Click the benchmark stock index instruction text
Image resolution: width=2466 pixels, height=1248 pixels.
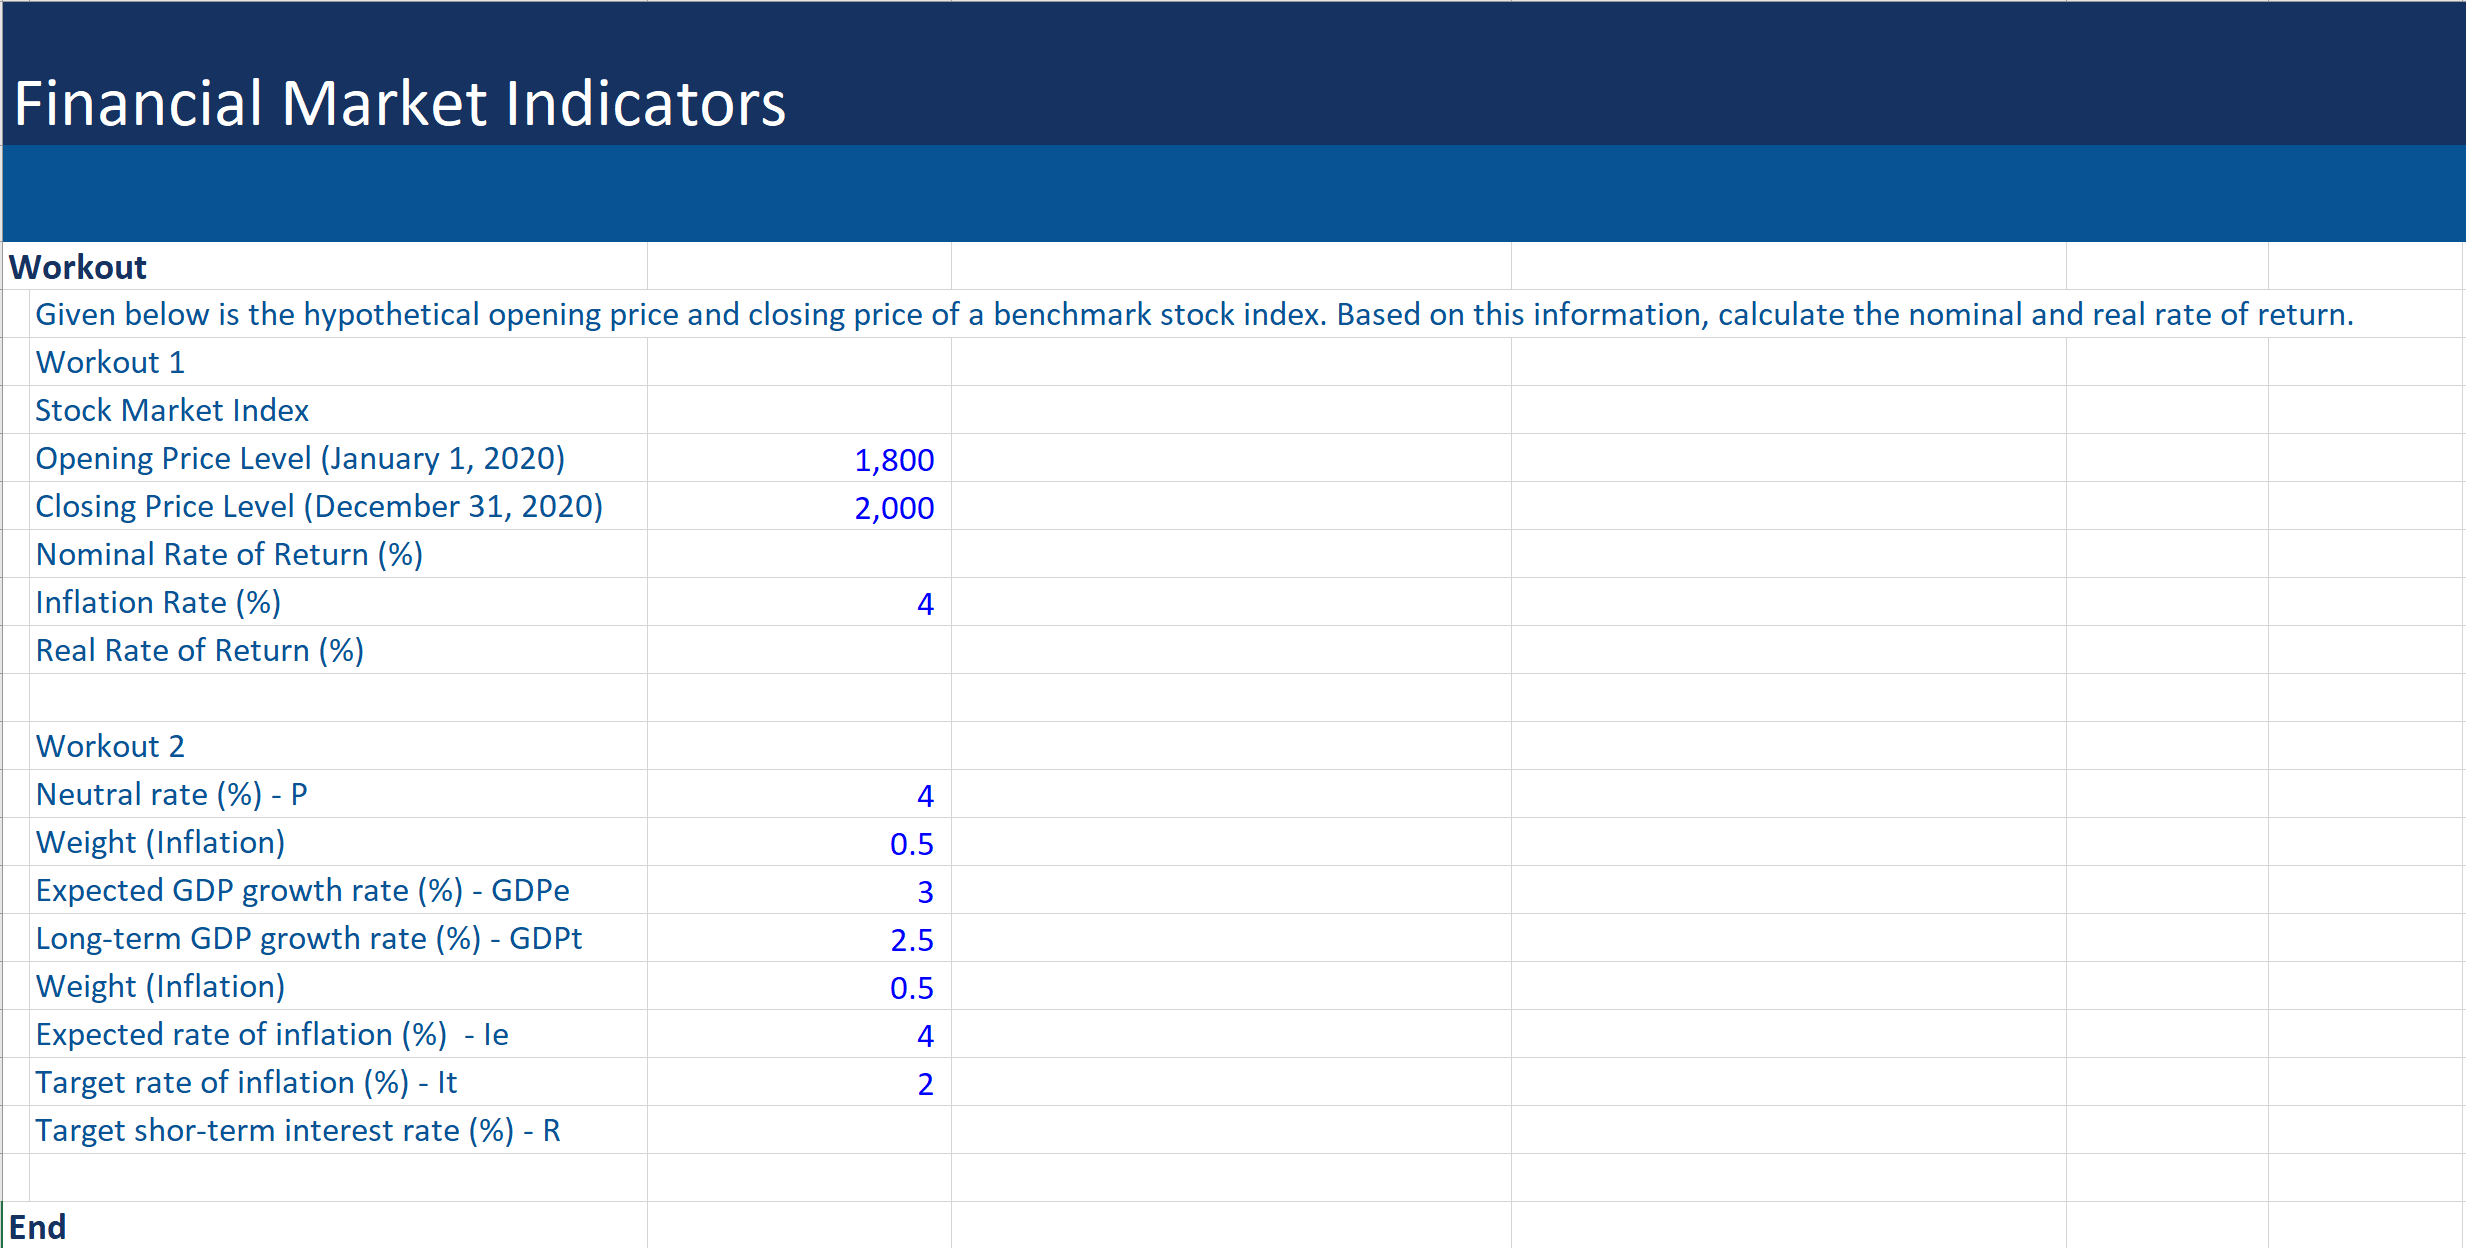1194,314
